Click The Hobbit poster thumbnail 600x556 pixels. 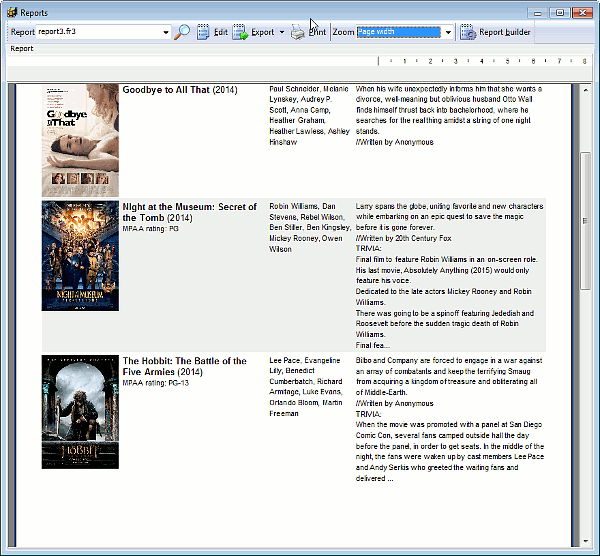pyautogui.click(x=80, y=412)
